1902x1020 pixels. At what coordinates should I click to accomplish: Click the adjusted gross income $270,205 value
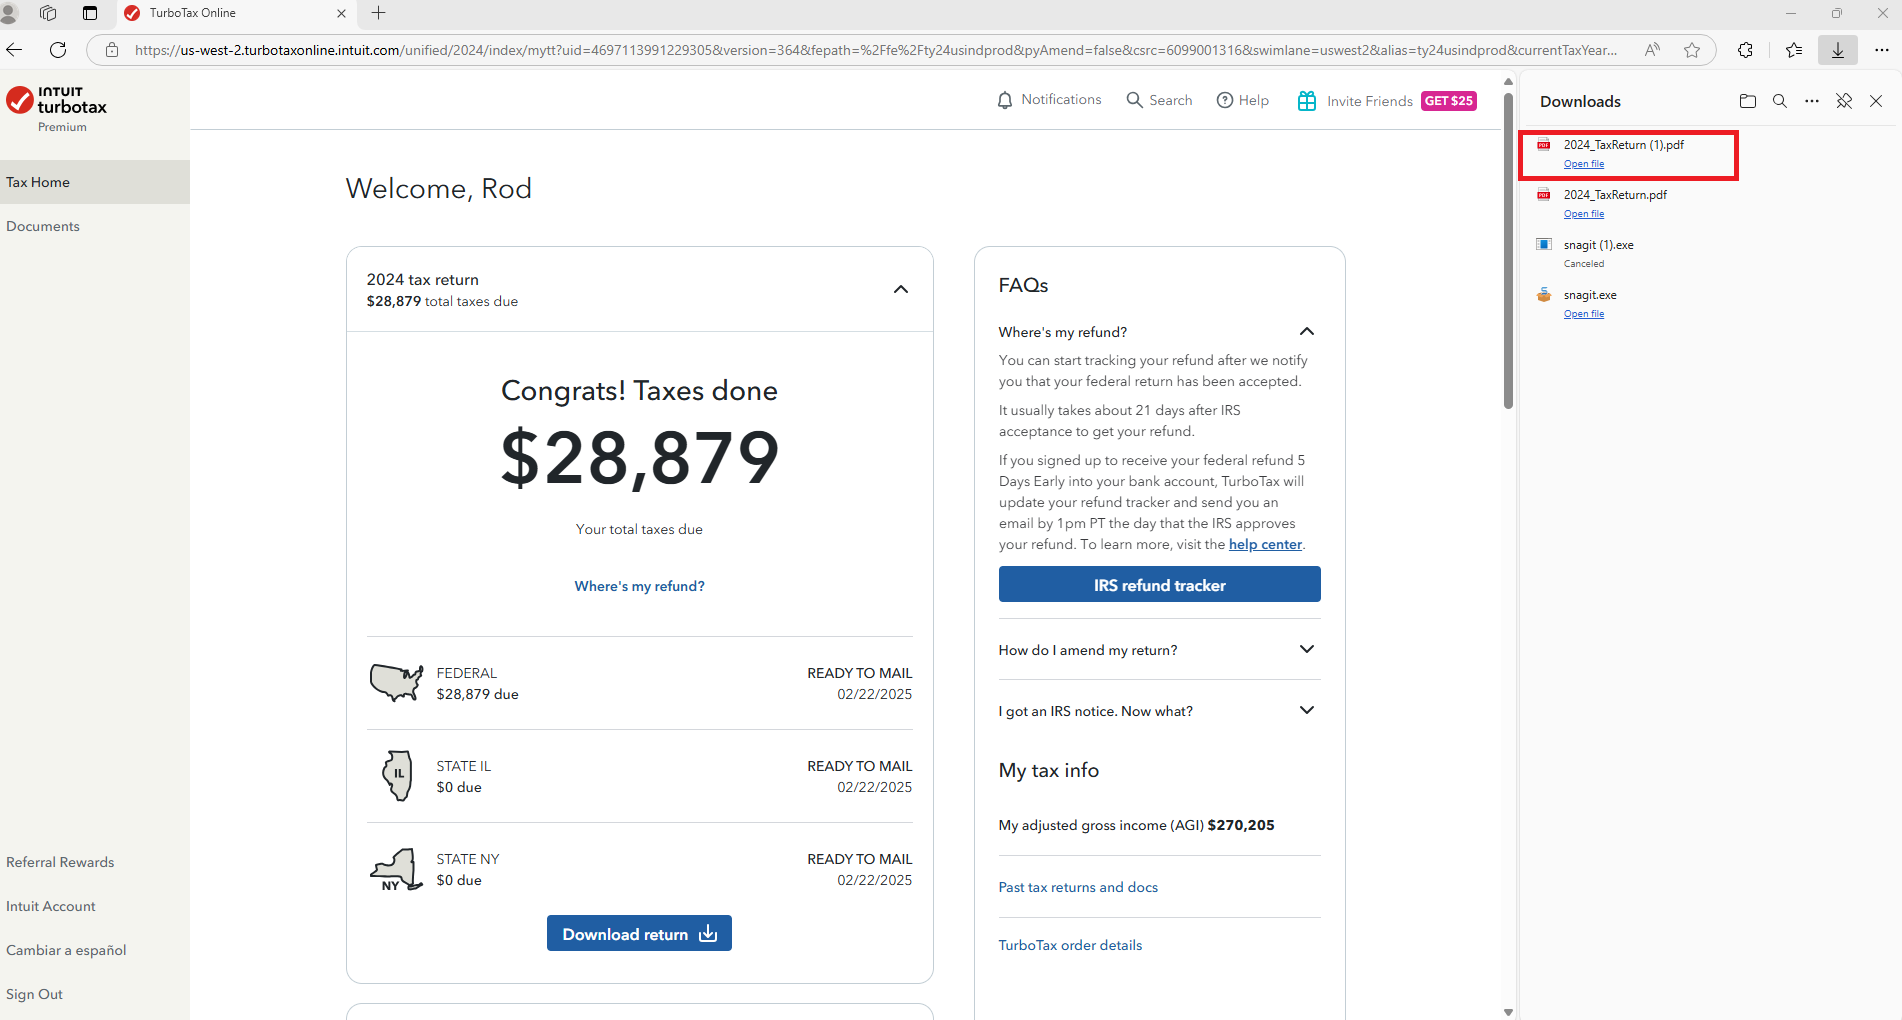click(1241, 825)
